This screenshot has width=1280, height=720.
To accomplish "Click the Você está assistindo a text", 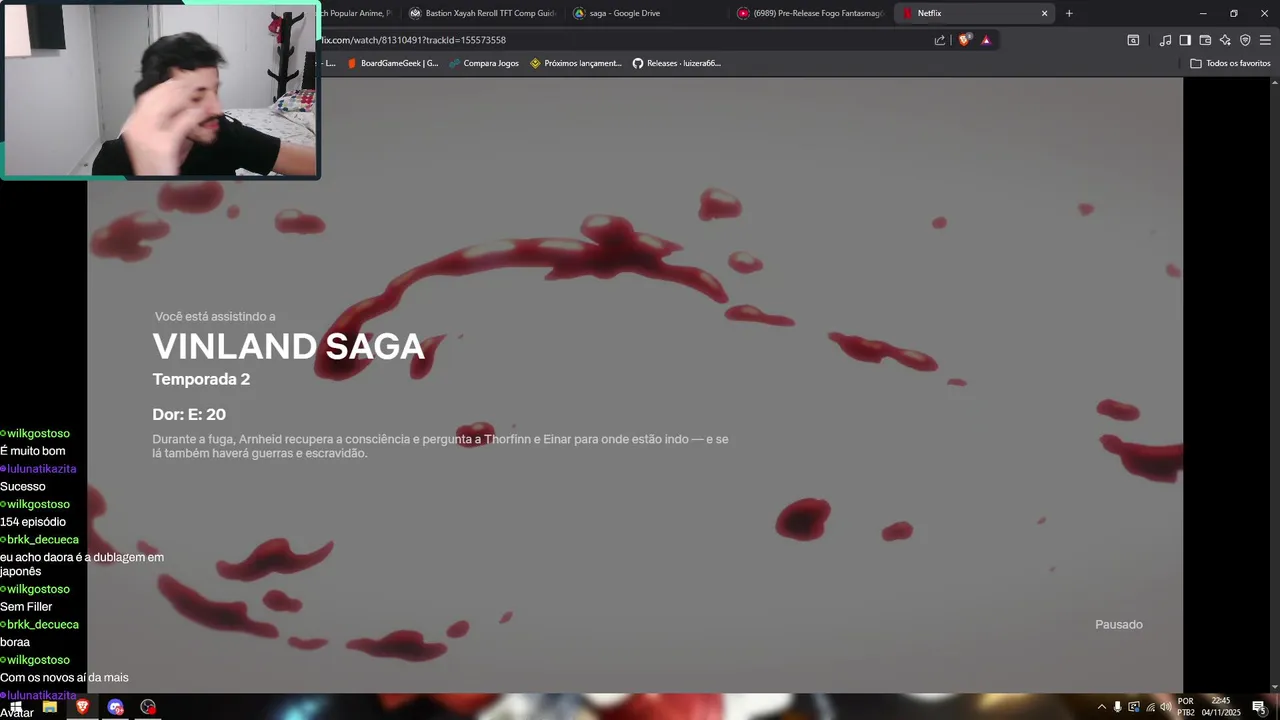I will tap(215, 317).
